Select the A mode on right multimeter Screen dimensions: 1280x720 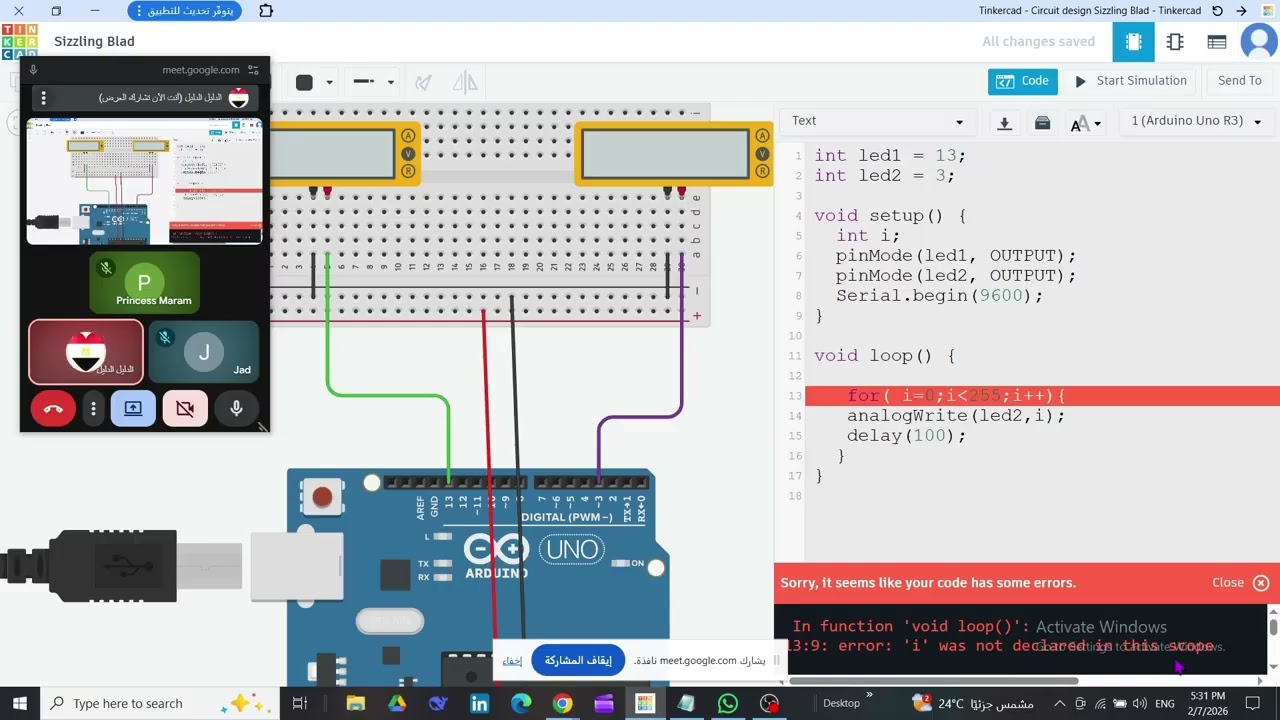point(762,136)
